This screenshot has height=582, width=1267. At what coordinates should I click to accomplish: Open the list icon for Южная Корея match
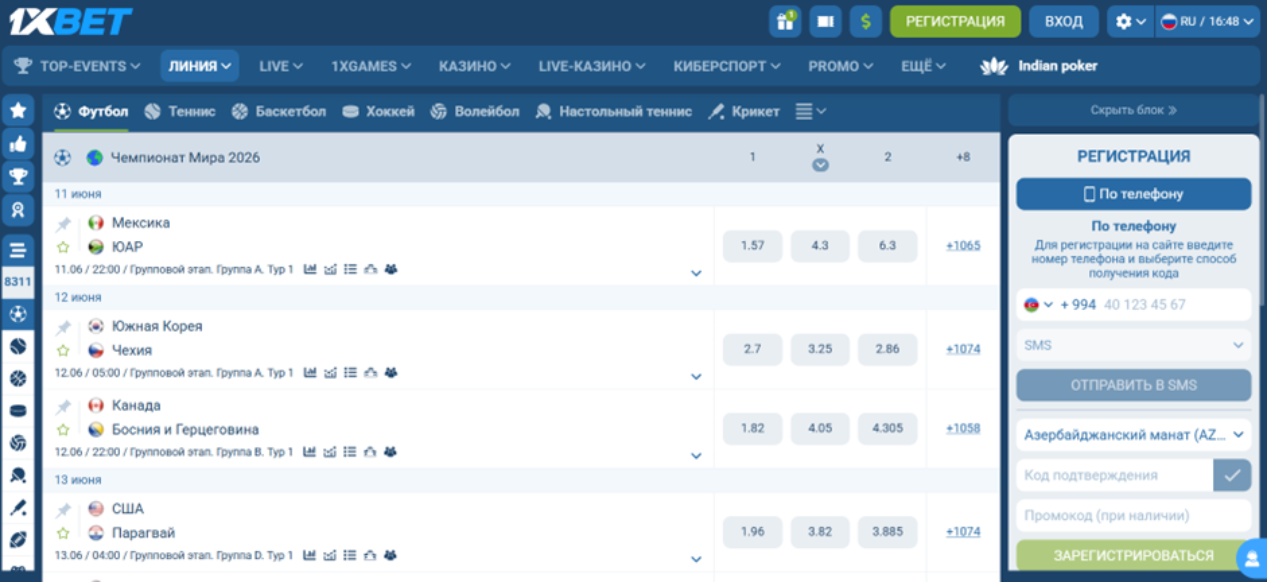pos(350,372)
